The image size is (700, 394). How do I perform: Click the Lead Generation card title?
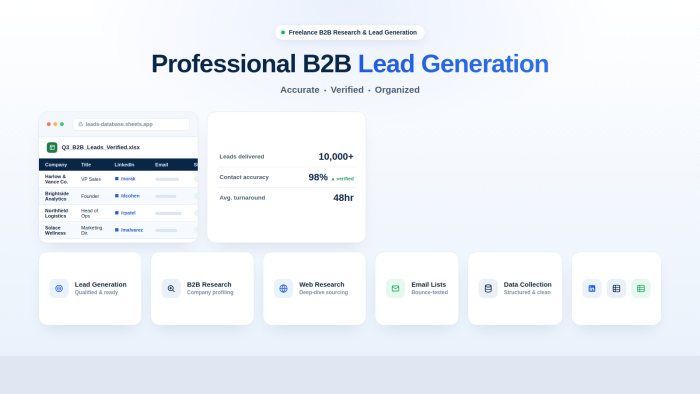pos(100,285)
